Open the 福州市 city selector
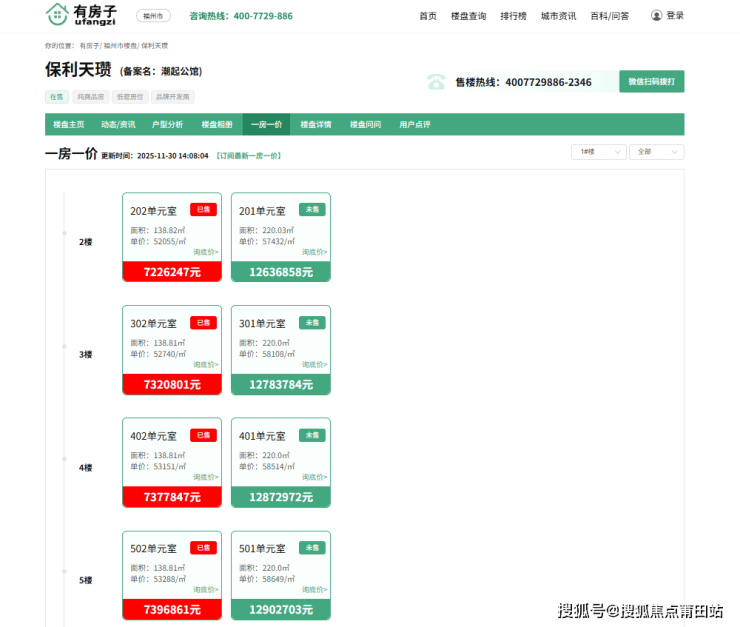The height and width of the screenshot is (627, 740). click(153, 16)
